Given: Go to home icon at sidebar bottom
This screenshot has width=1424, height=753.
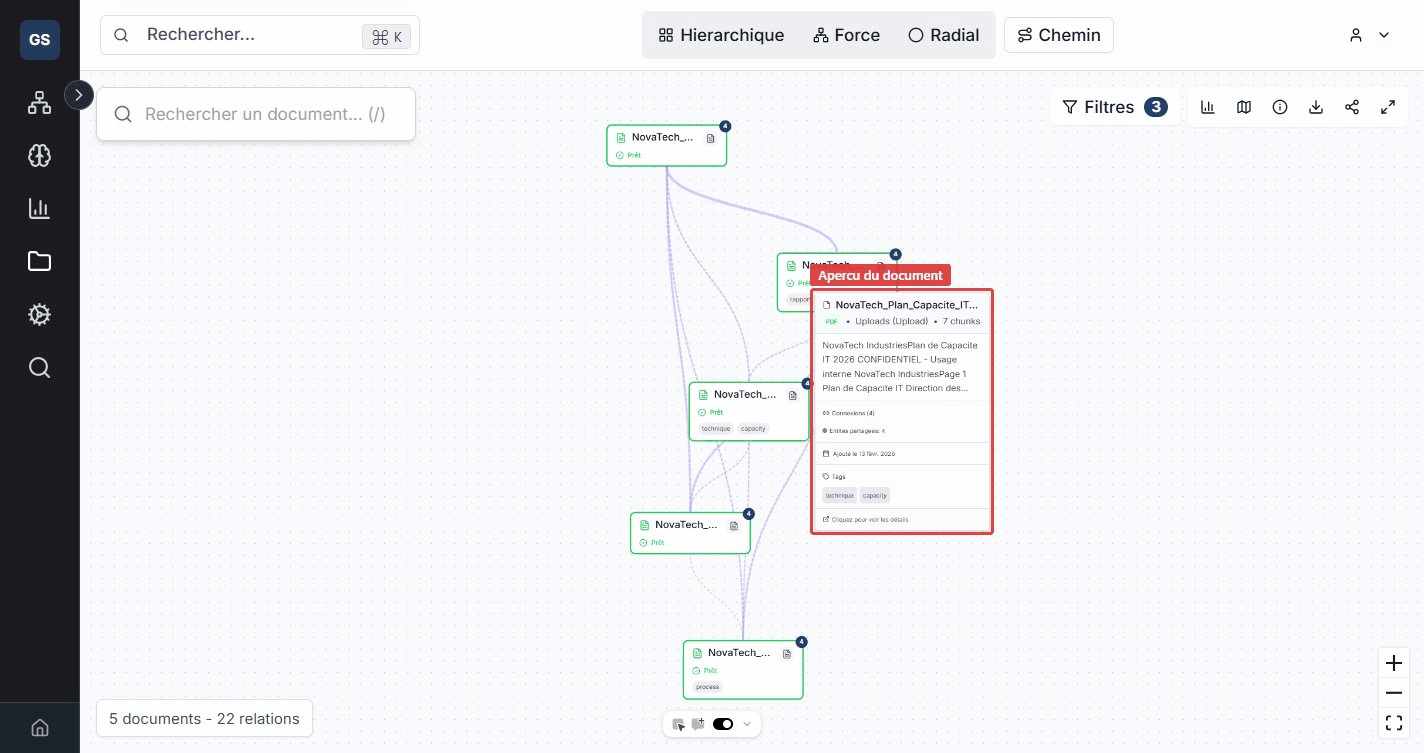Looking at the screenshot, I should click(x=39, y=727).
